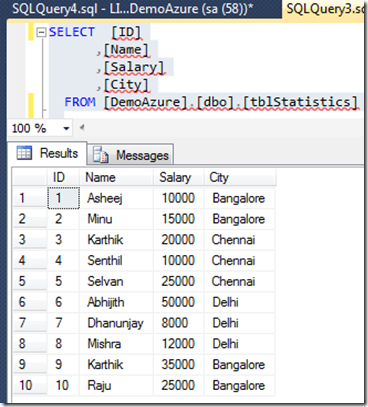
Task: Click the FROM keyword in the query
Action: [x=80, y=102]
